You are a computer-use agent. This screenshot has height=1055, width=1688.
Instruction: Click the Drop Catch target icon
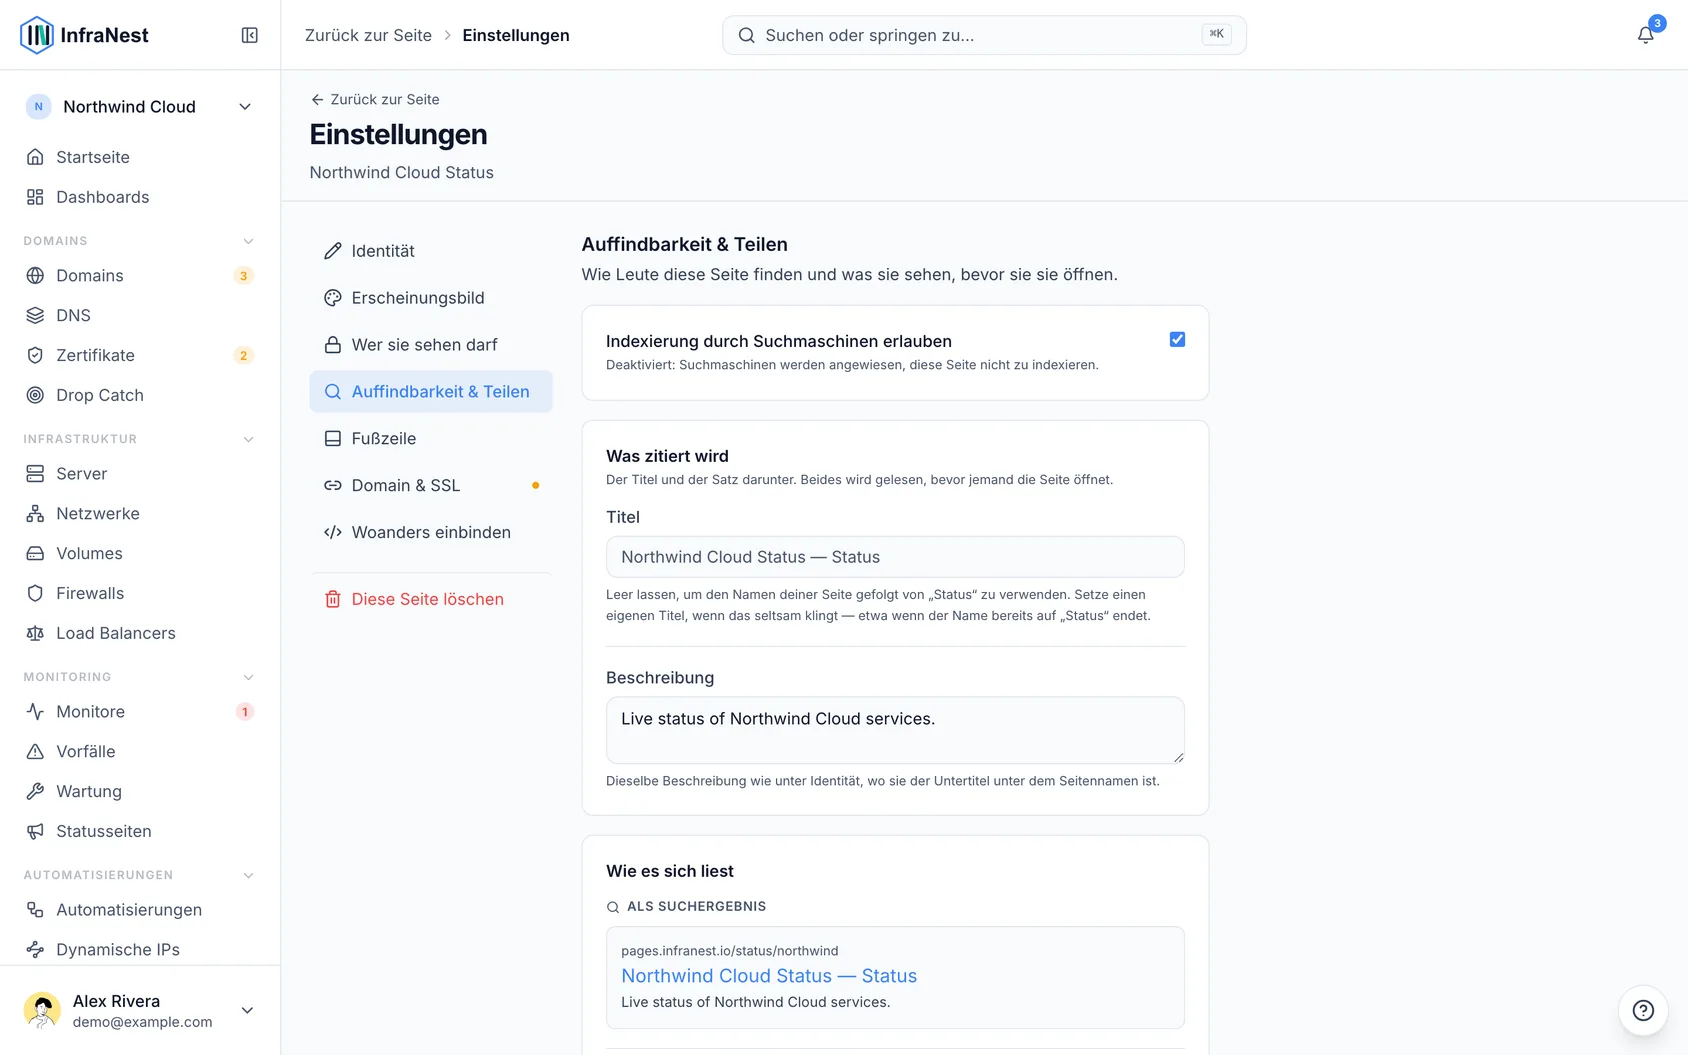tap(35, 395)
